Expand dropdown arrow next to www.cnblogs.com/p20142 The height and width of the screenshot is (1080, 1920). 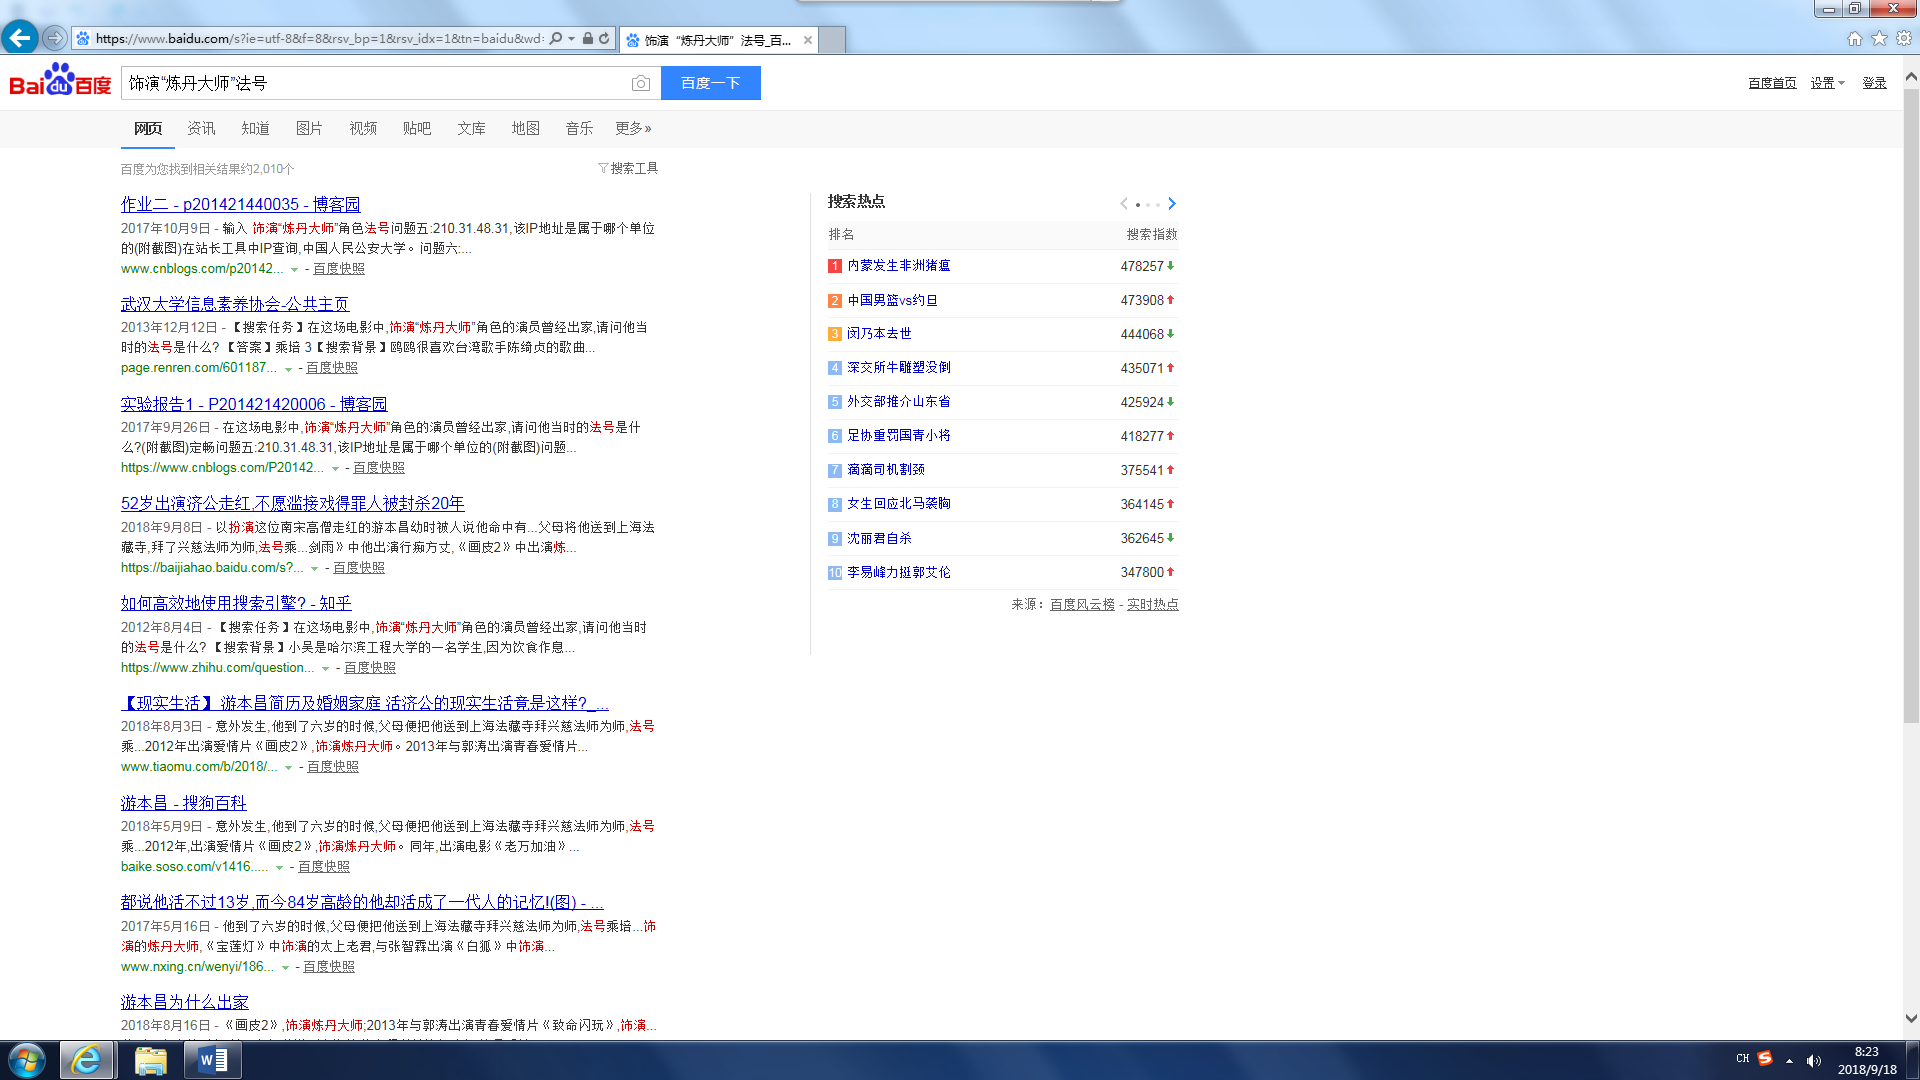pyautogui.click(x=294, y=270)
